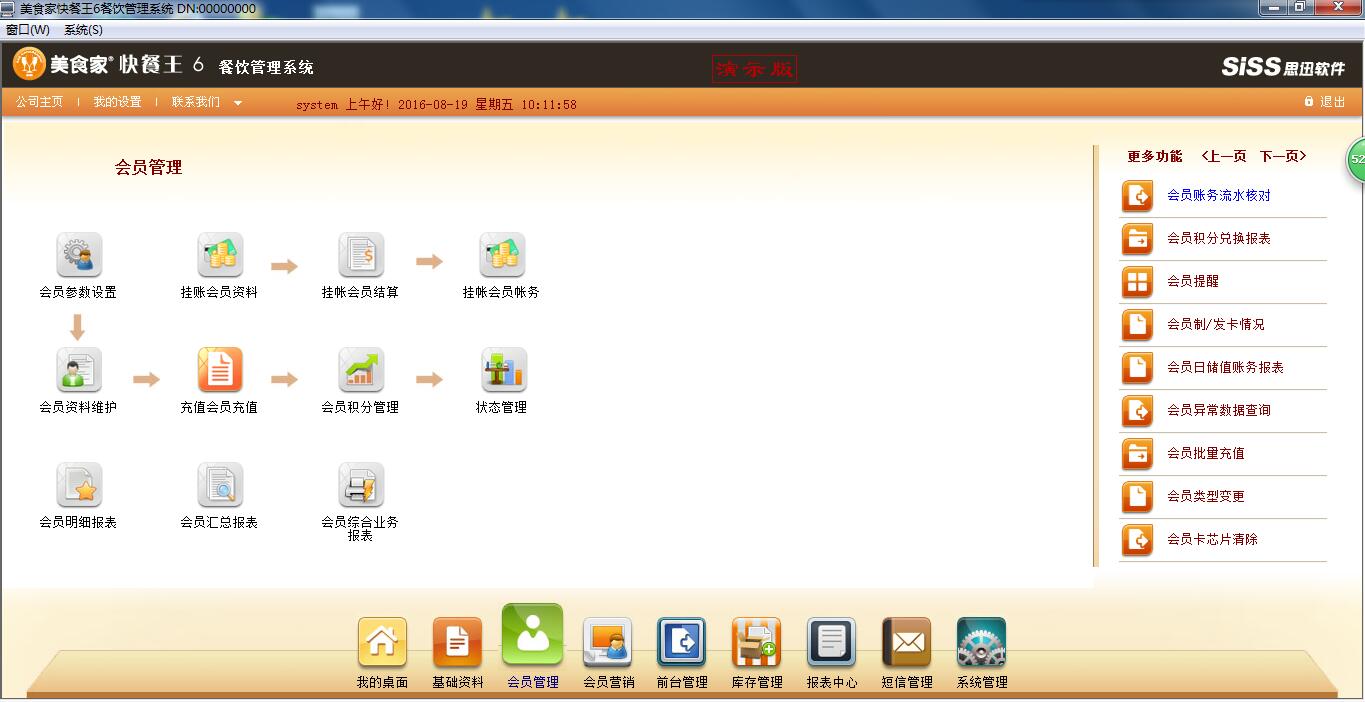Open 系统管理 module in bottom dock
This screenshot has height=702, width=1365.
tap(981, 643)
